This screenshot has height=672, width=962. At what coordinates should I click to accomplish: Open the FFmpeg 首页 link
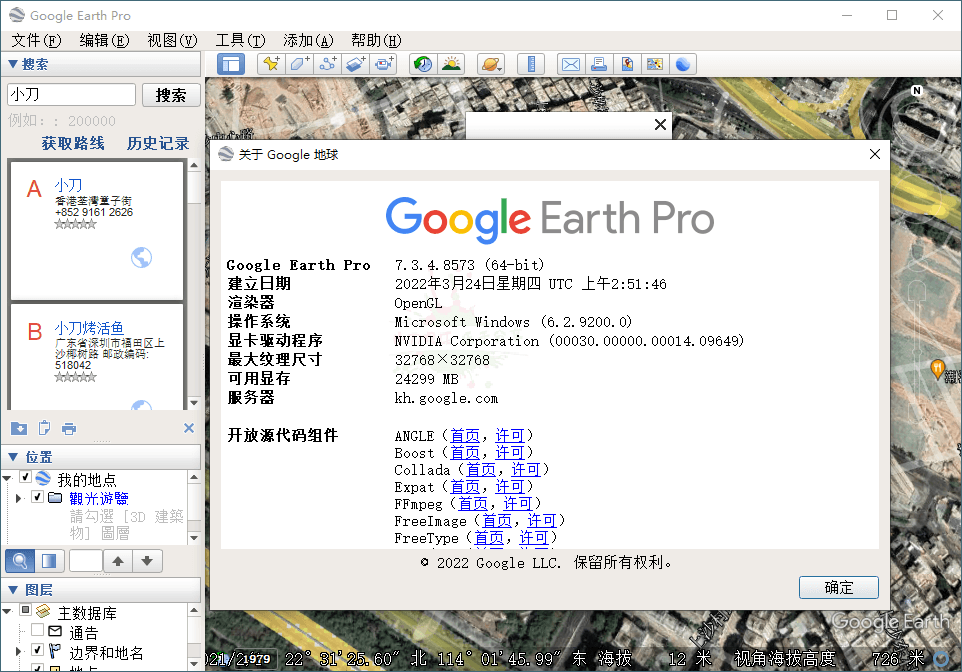[x=473, y=503]
